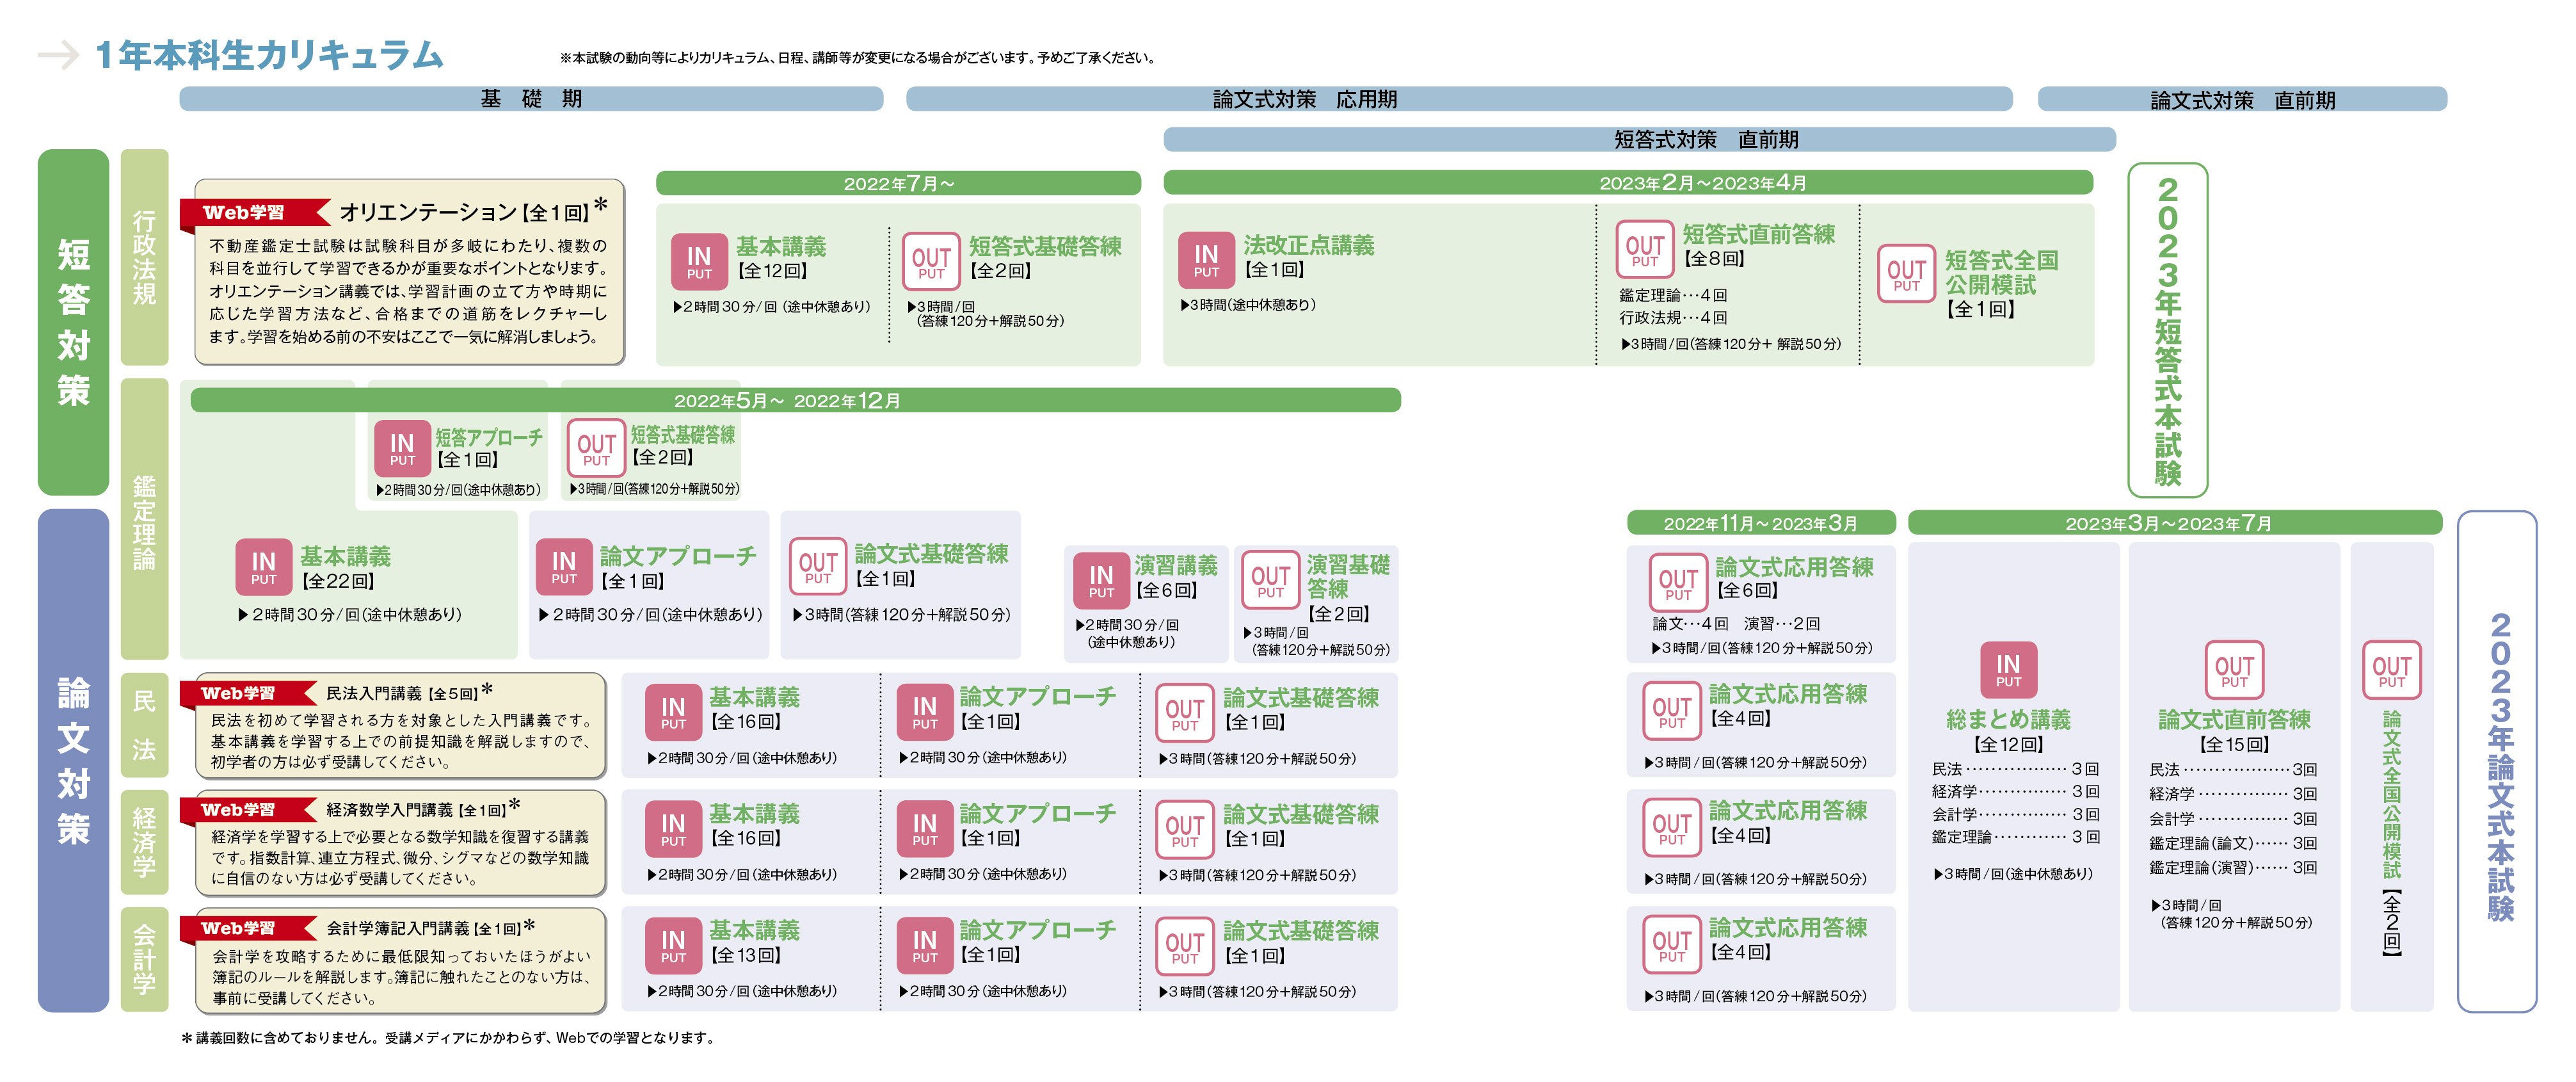The height and width of the screenshot is (1082, 2576).
Task: Click INPUT icon above 総まとめ講義
Action: (x=2008, y=669)
